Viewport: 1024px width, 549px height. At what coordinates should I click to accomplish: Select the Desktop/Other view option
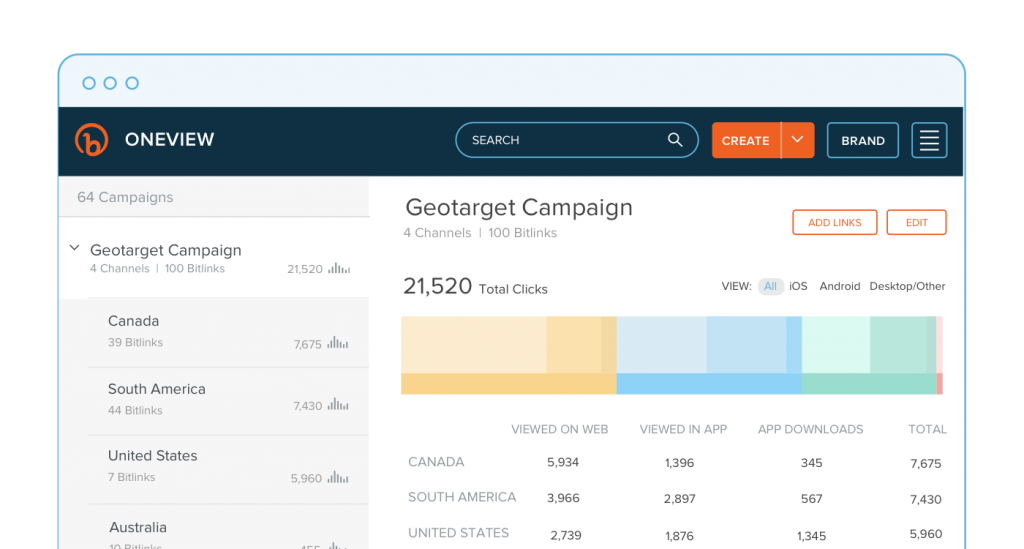(x=907, y=286)
